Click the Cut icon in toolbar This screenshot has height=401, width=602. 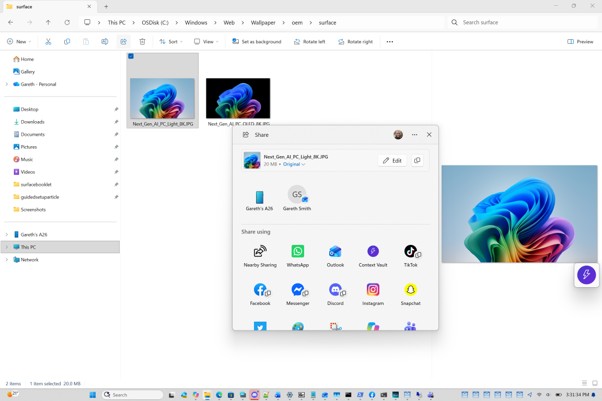(48, 41)
